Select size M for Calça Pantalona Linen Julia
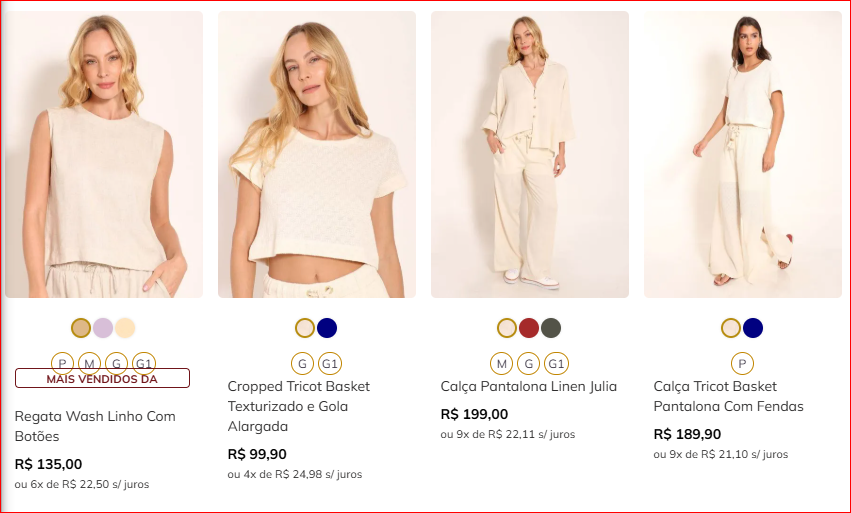851x513 pixels. click(502, 363)
